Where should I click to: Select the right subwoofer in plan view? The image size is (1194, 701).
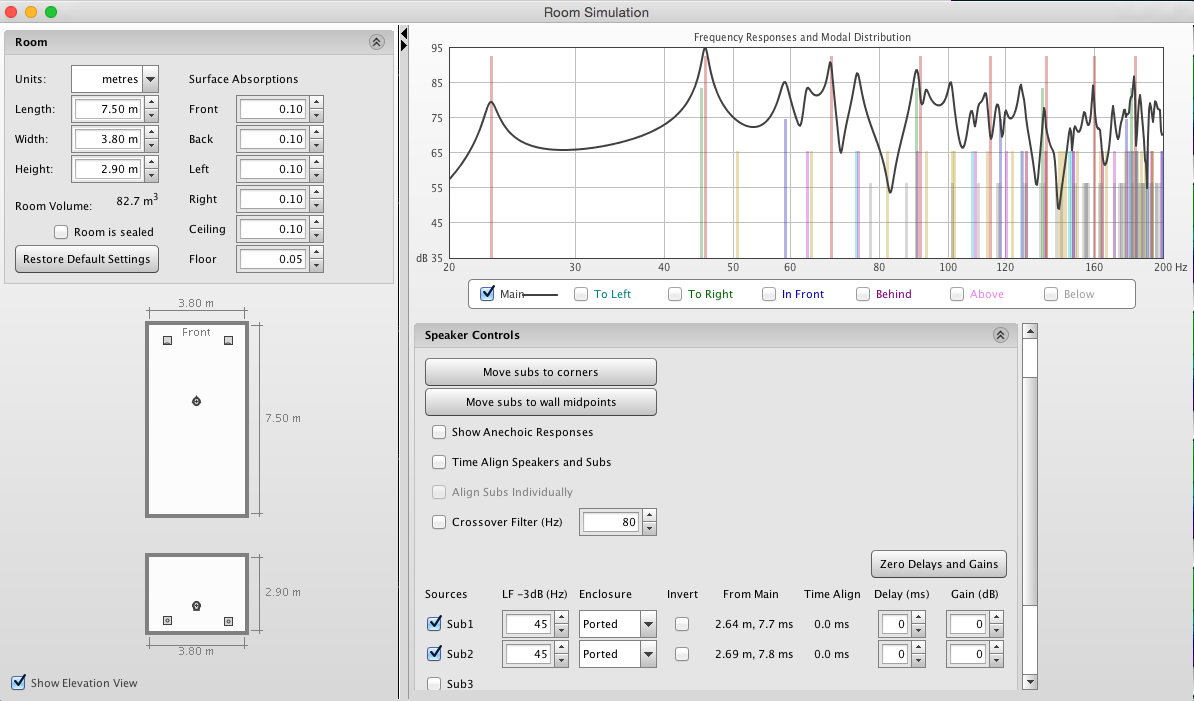[x=229, y=341]
